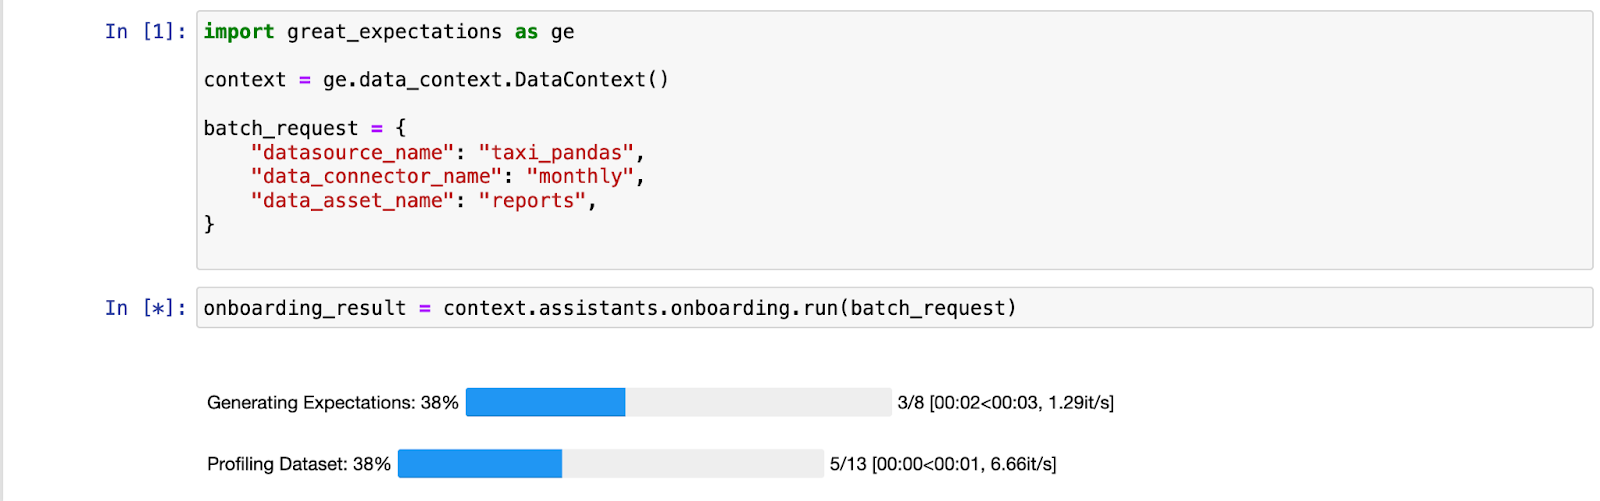Click the In [*]: running cell prompt

pyautogui.click(x=146, y=308)
